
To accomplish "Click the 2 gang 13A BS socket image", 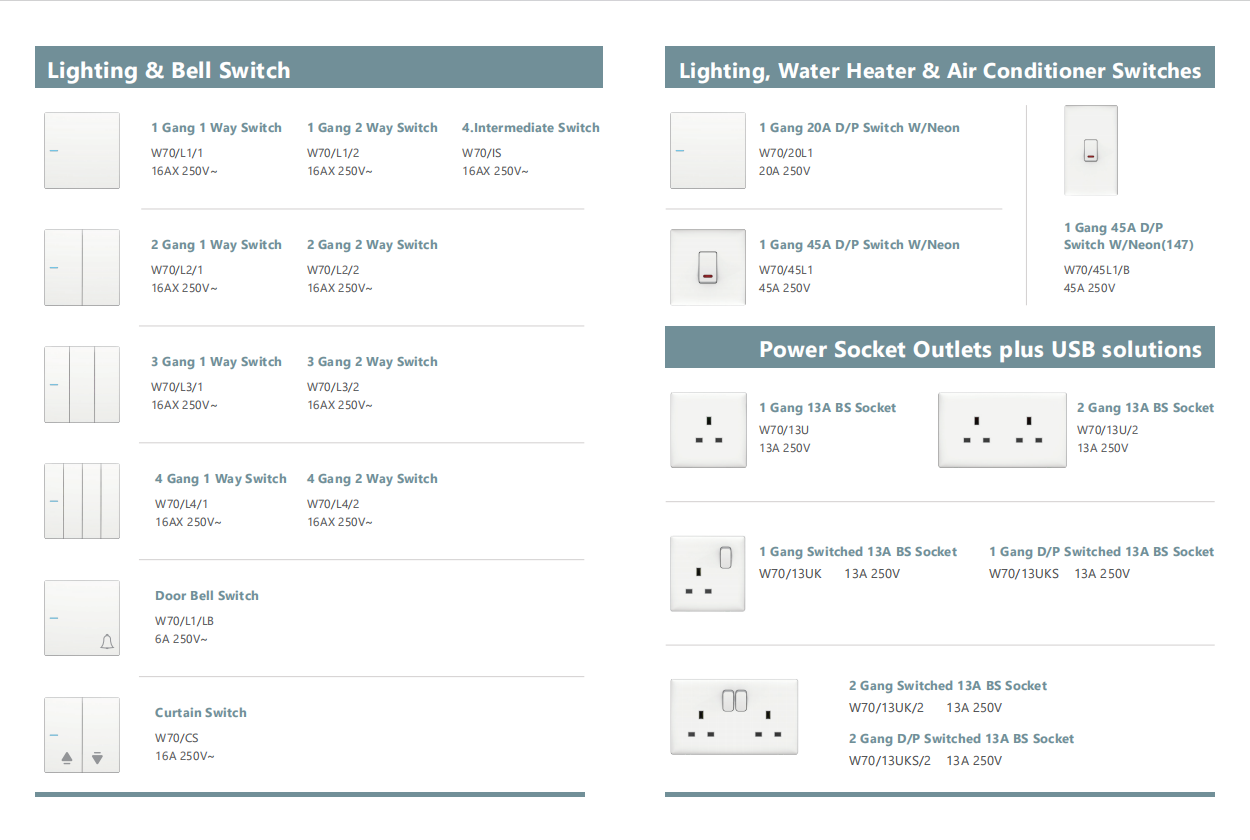I will coord(1003,430).
